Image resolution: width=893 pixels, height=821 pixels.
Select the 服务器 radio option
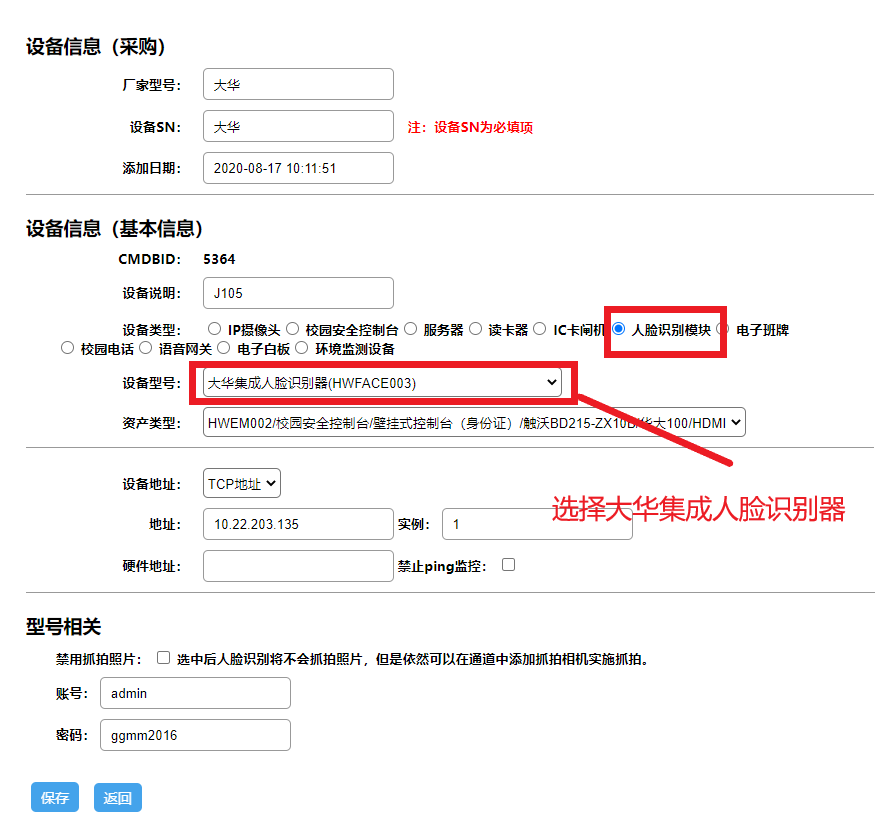tap(410, 329)
